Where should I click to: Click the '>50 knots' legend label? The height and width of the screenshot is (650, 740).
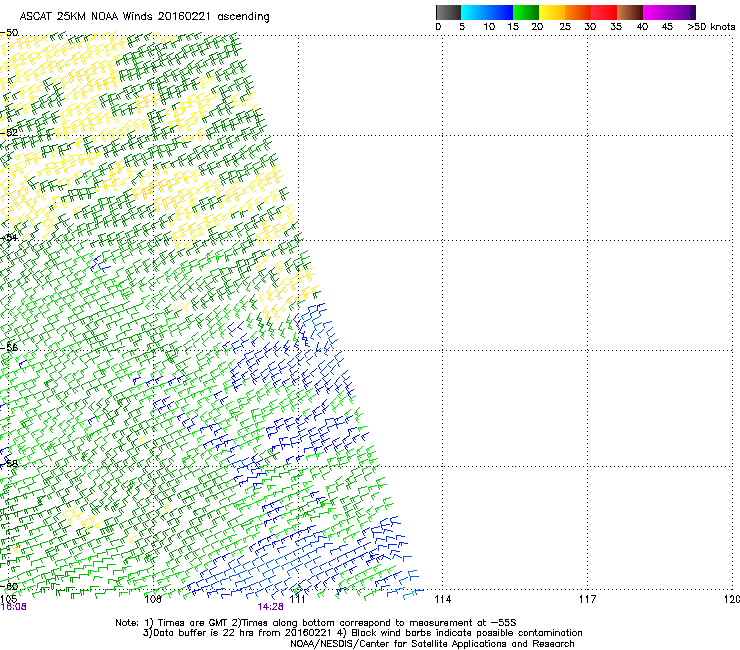point(711,27)
